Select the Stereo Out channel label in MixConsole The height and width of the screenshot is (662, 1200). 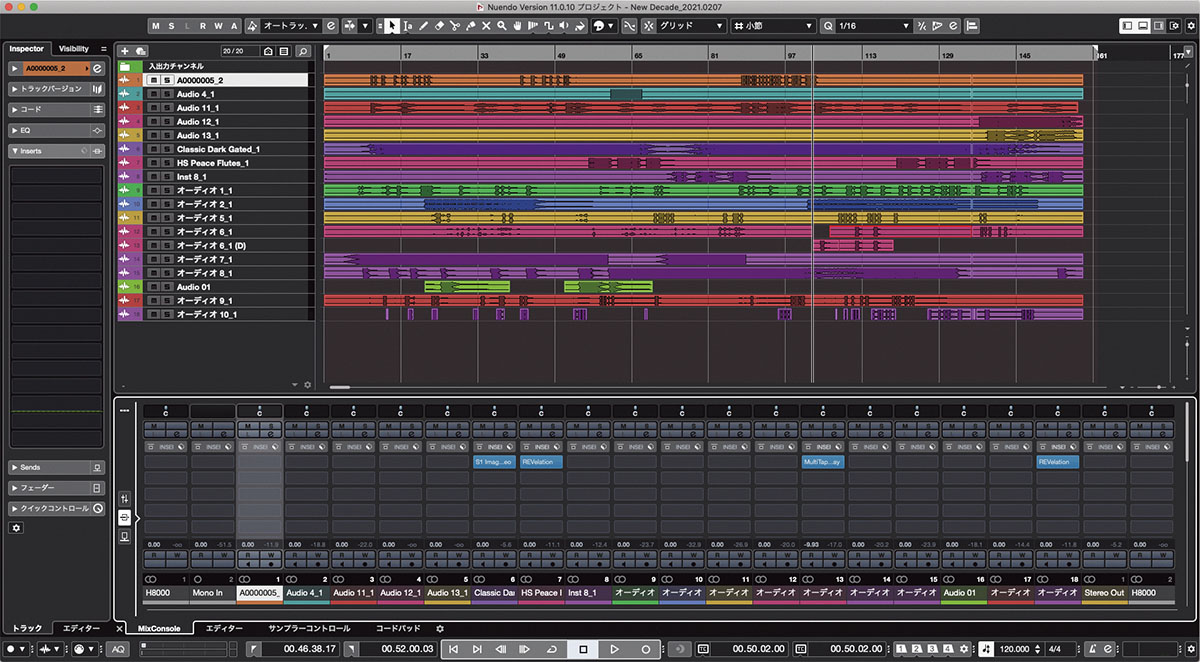tap(1105, 593)
